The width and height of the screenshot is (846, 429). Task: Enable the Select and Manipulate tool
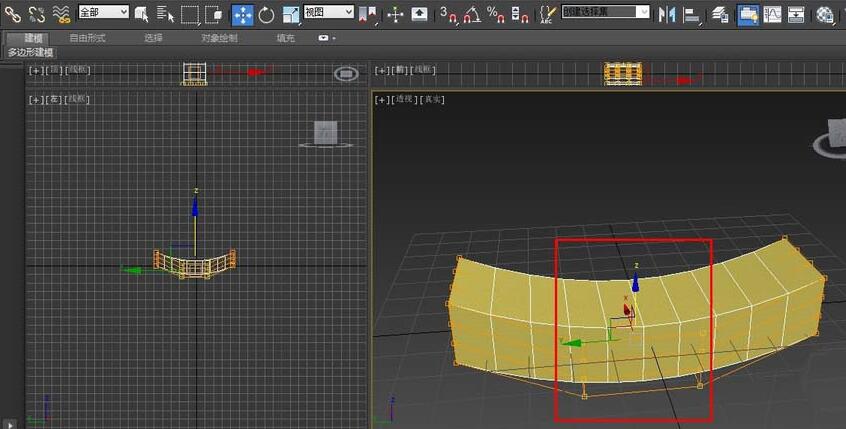click(x=395, y=15)
